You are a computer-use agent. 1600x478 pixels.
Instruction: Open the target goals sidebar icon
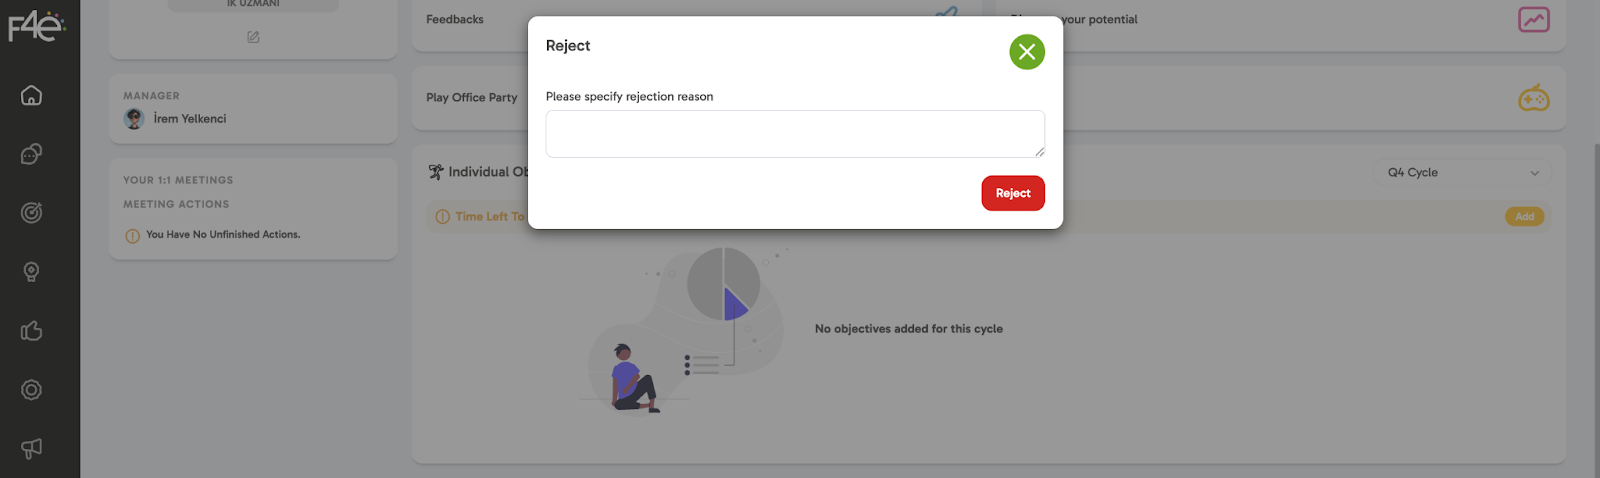[x=32, y=213]
